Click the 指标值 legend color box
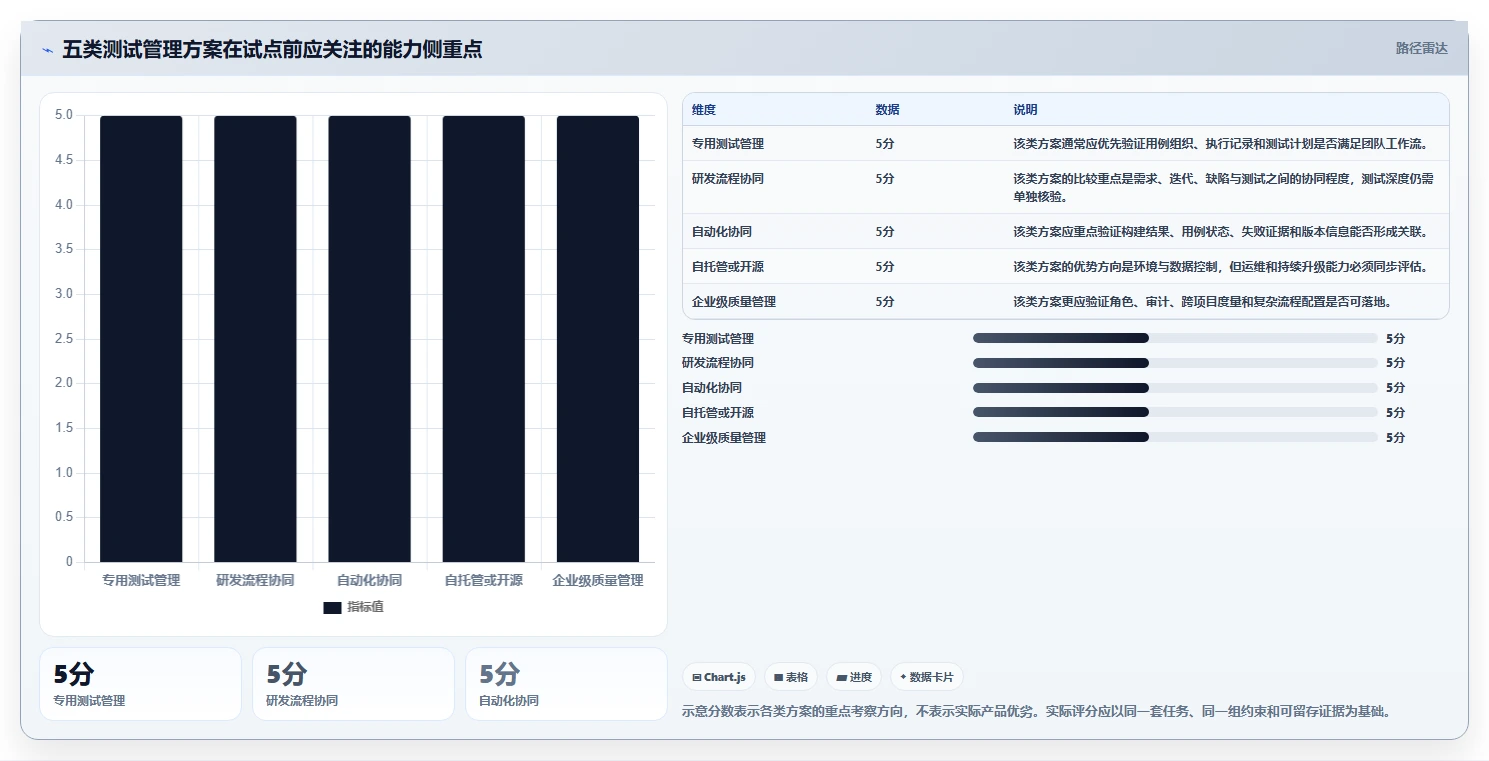The height and width of the screenshot is (761, 1489). 332,607
